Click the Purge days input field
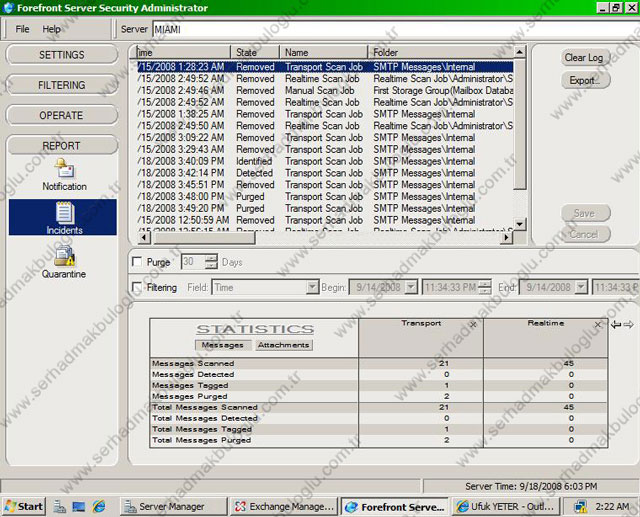This screenshot has height=517, width=640. pos(193,262)
